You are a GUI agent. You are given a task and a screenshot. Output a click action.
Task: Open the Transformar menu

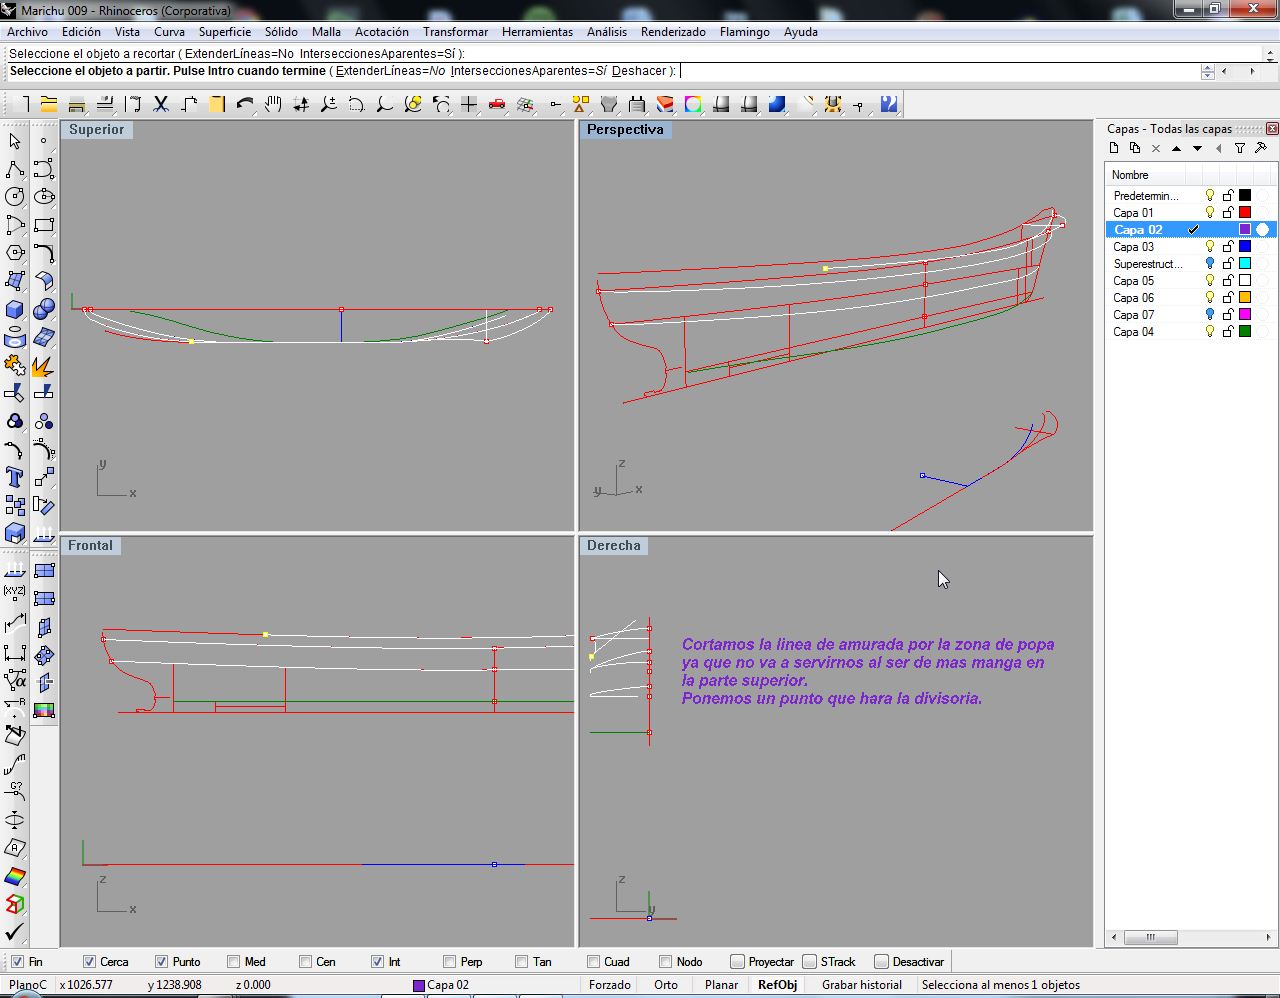tap(455, 32)
